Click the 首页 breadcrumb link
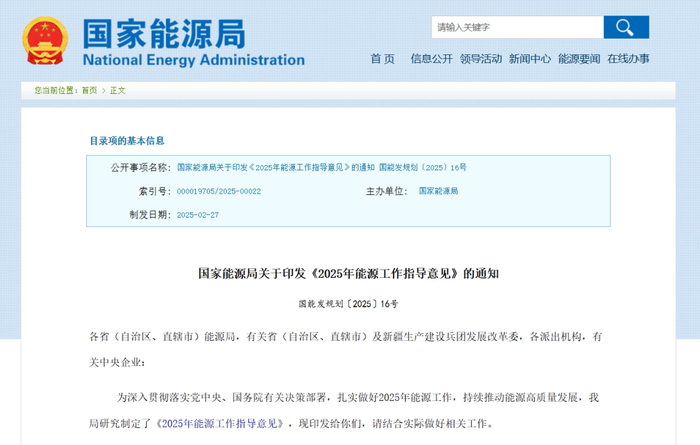Viewport: 700px width, 445px height. pos(89,91)
